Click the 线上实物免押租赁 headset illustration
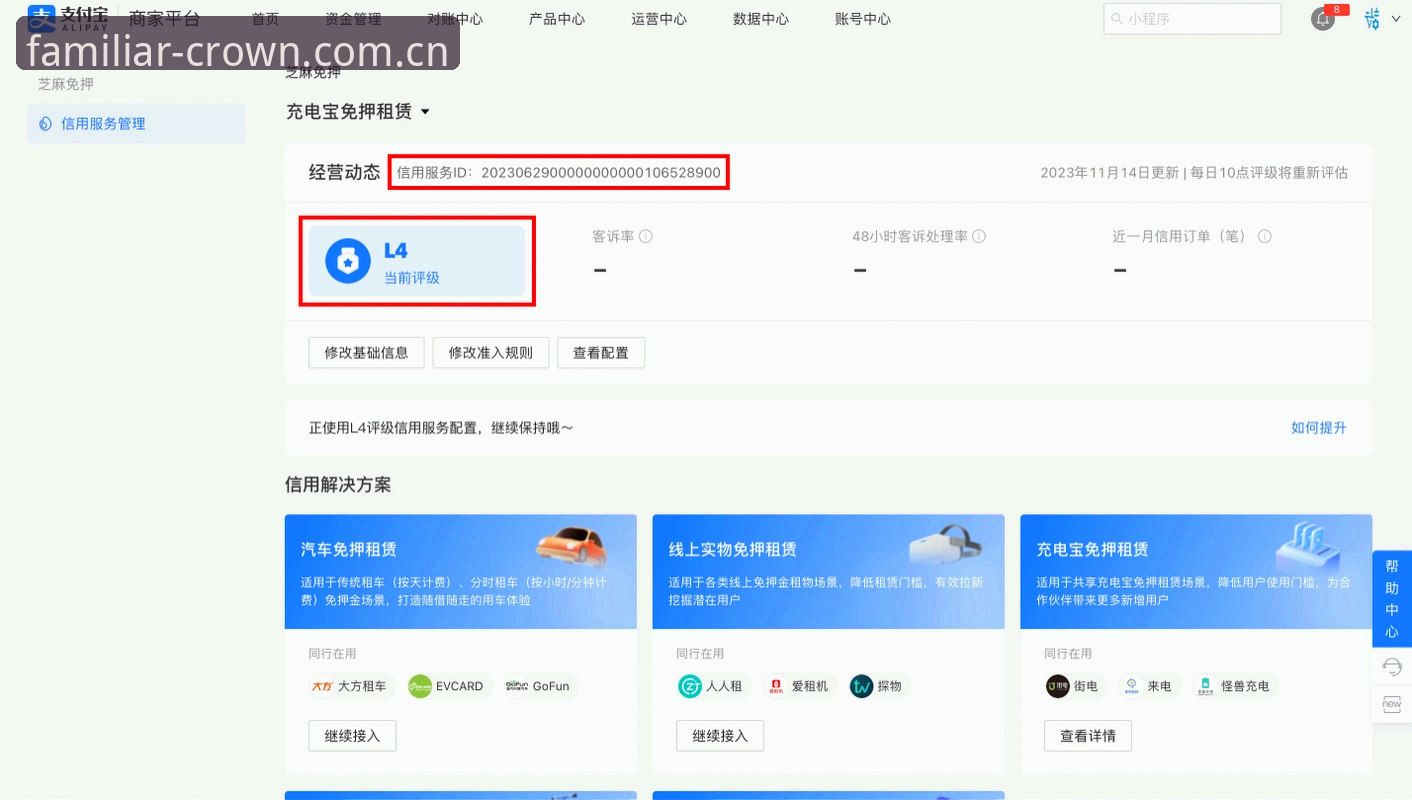The width and height of the screenshot is (1412, 800). (945, 546)
